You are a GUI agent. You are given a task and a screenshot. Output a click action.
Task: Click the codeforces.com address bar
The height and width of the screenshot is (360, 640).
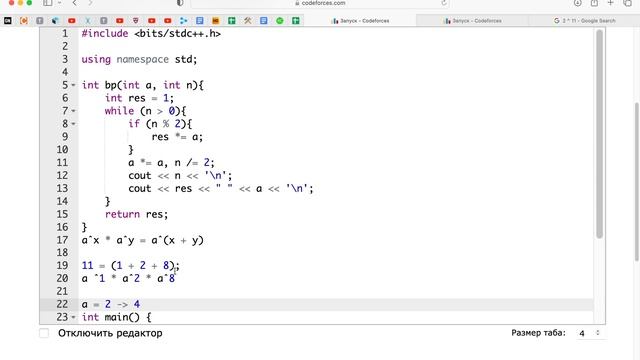pyautogui.click(x=320, y=3)
